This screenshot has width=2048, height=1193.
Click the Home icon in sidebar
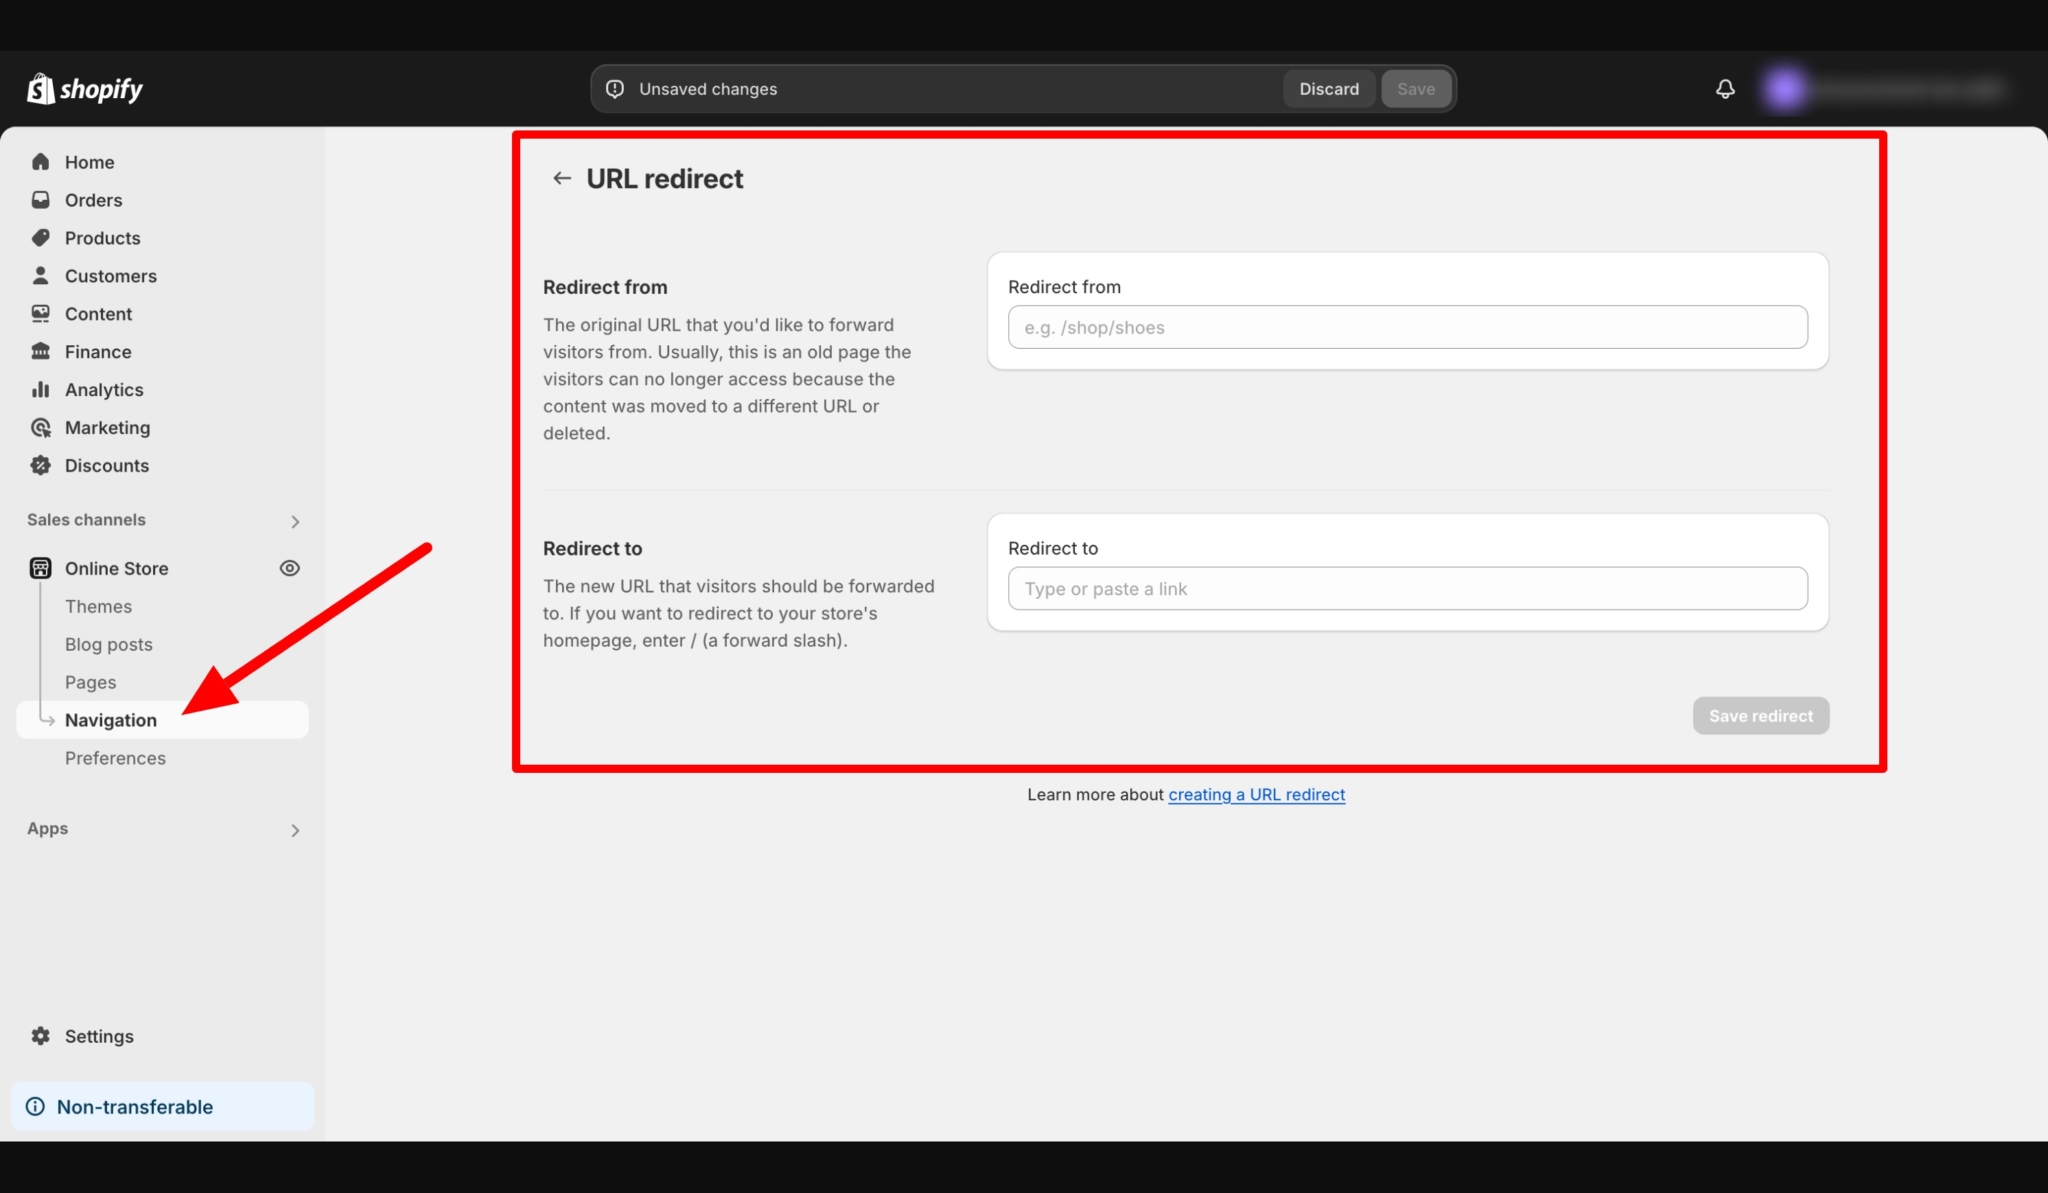41,161
